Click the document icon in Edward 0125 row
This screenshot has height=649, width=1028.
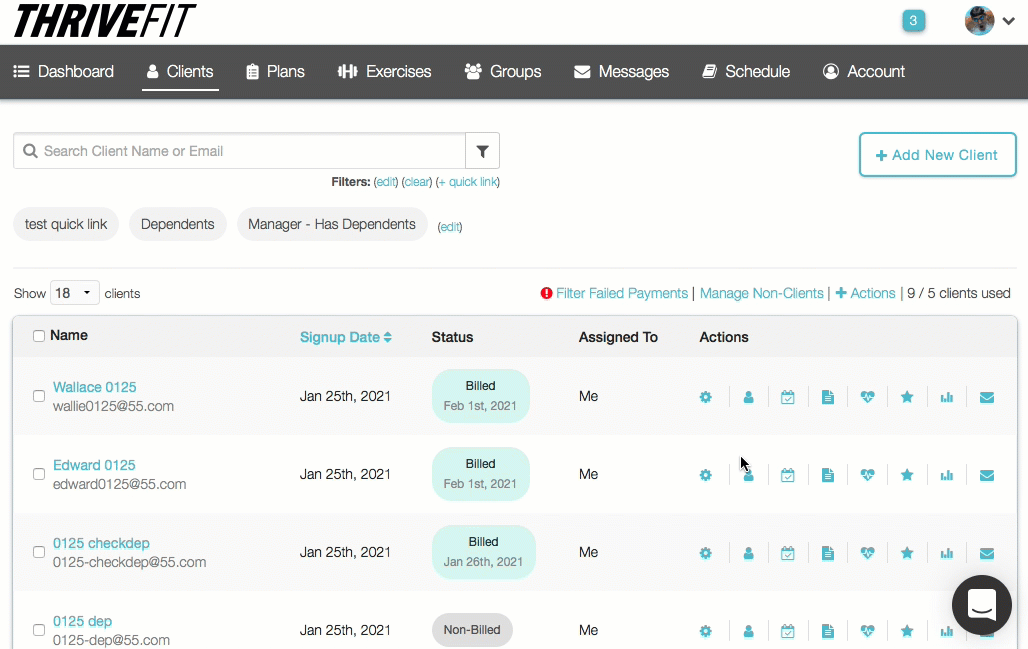coord(827,475)
